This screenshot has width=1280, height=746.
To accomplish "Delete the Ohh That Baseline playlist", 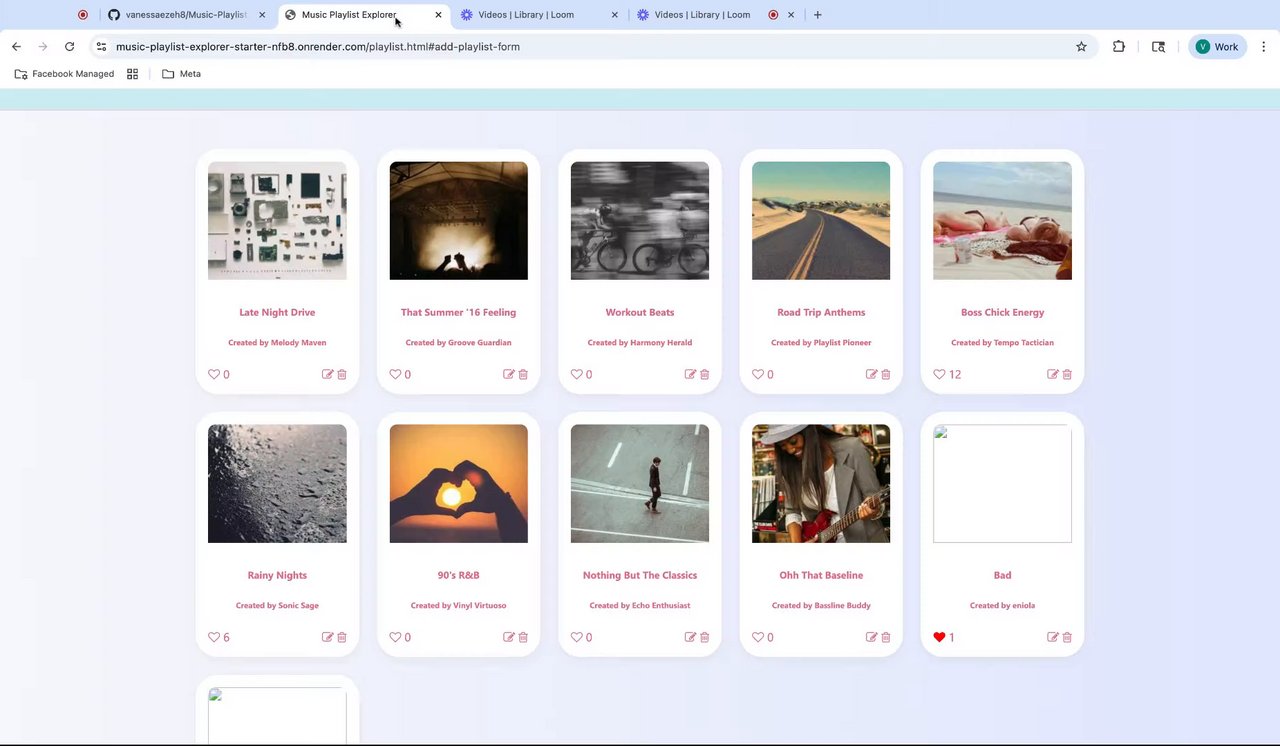I will [x=886, y=637].
